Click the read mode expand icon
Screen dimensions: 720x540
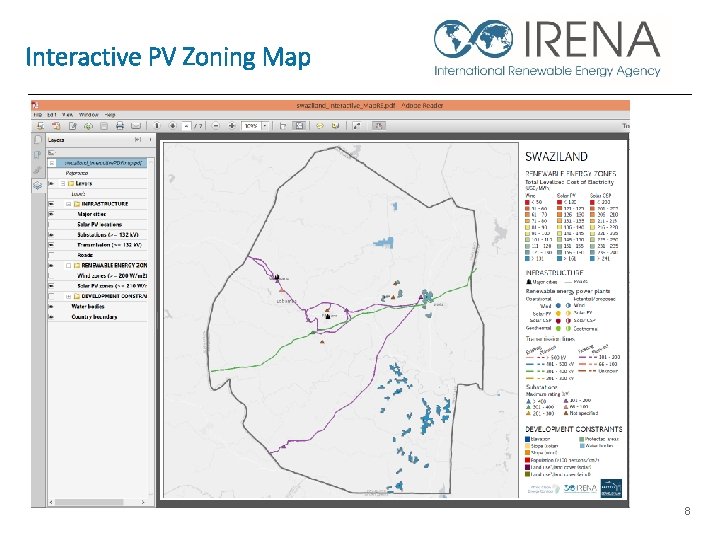pyautogui.click(x=357, y=125)
